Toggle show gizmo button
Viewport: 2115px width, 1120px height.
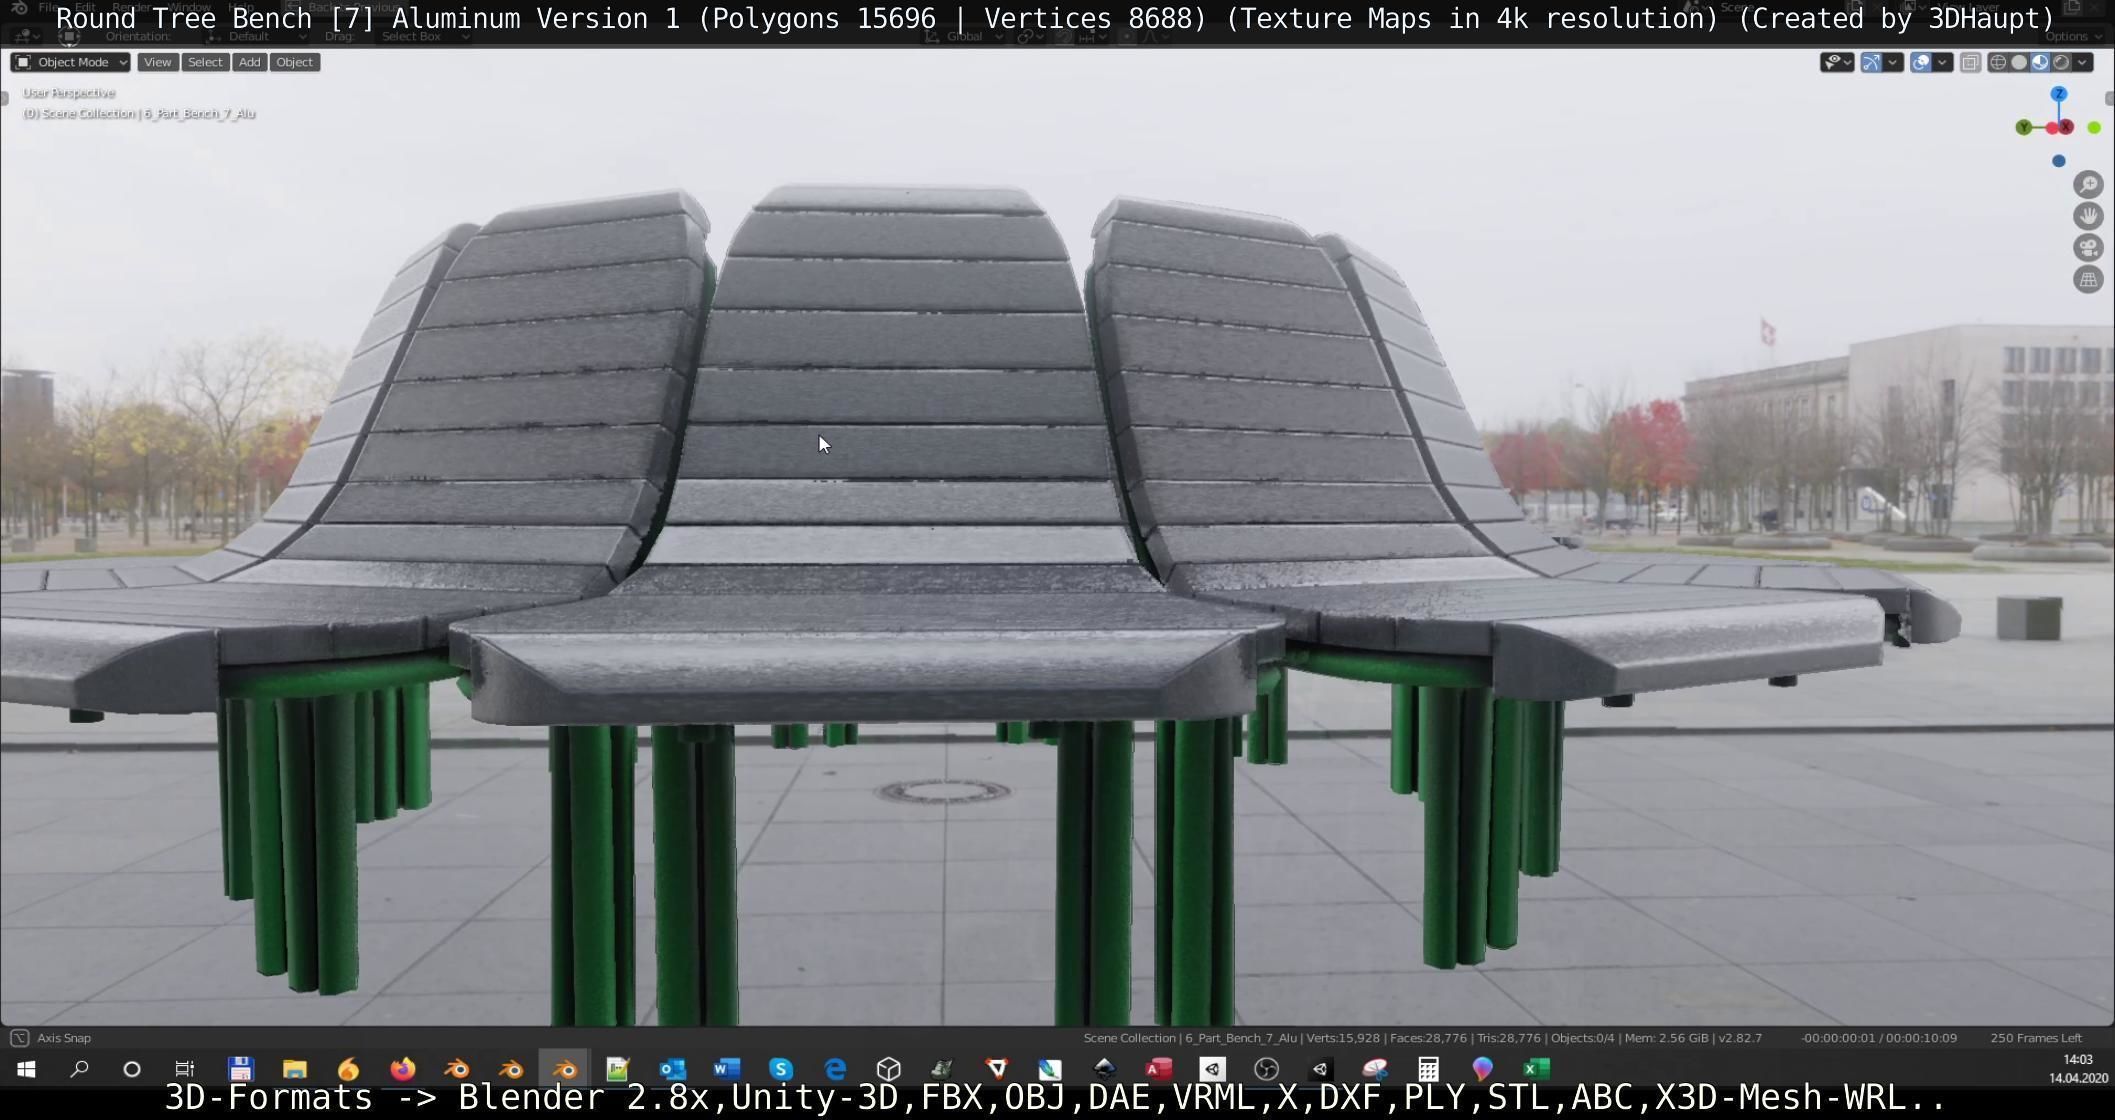[1871, 62]
